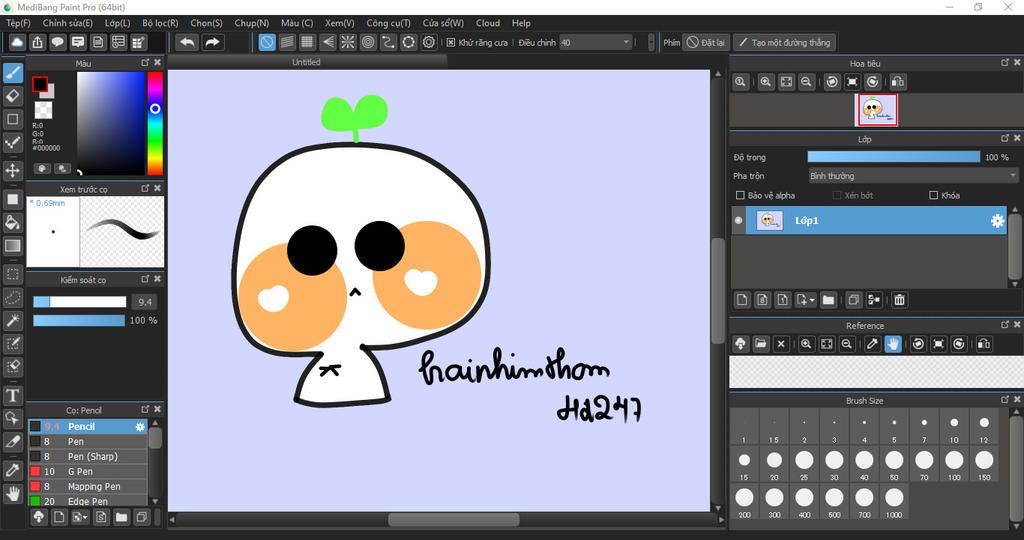Add a new layer folder
This screenshot has width=1024, height=540.
828,300
